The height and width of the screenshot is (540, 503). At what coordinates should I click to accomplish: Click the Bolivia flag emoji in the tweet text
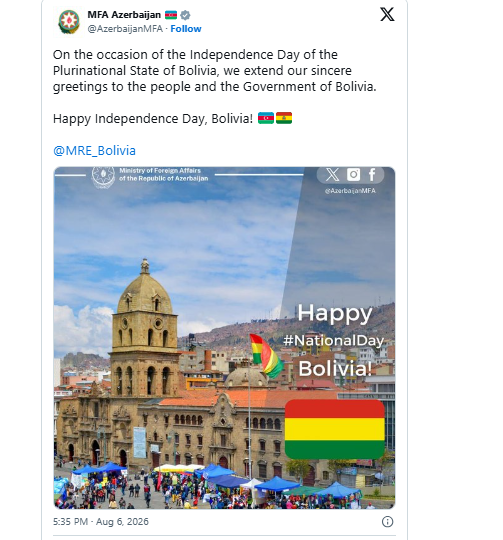tap(284, 118)
